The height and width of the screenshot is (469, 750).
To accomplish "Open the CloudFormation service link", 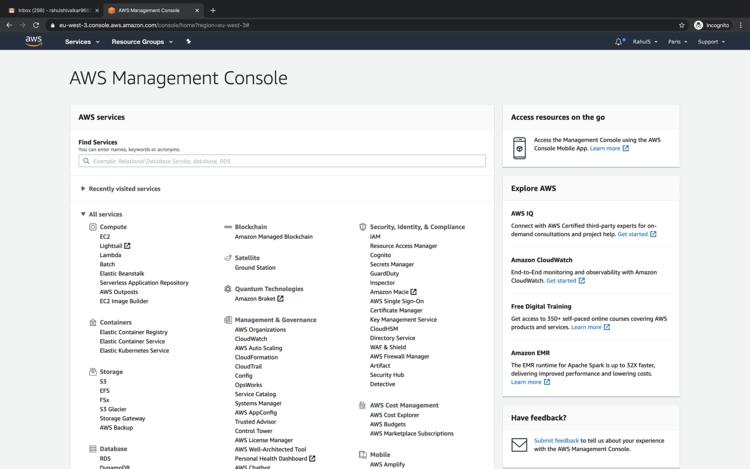I will click(x=256, y=357).
